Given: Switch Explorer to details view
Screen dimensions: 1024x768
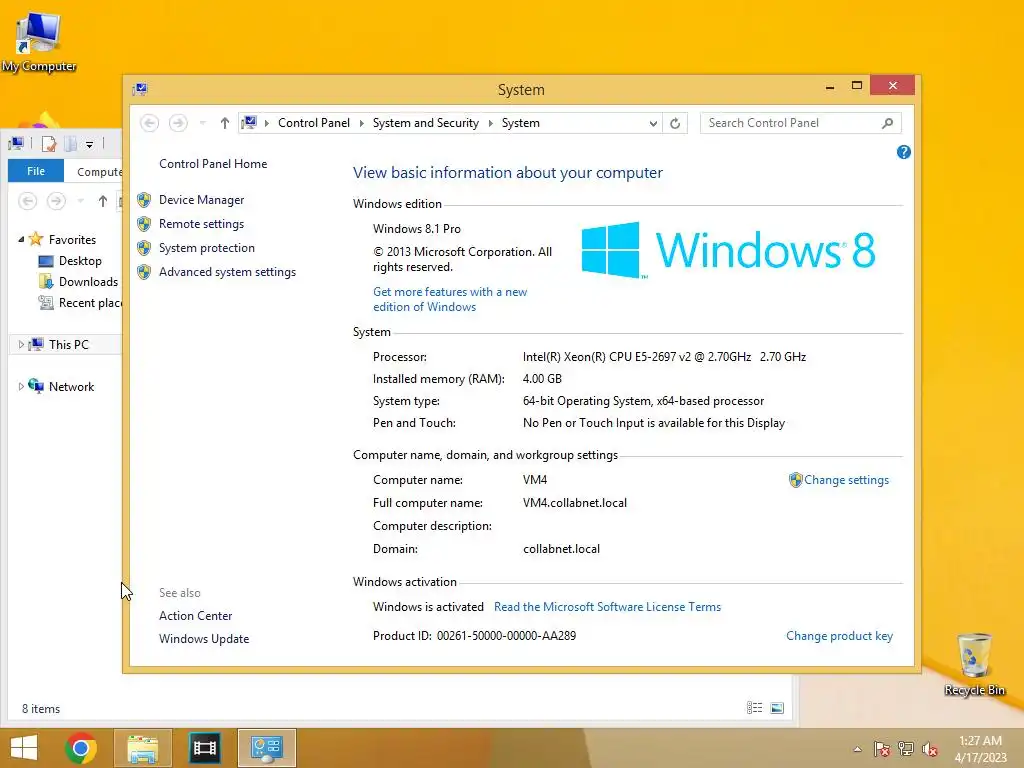Looking at the screenshot, I should (x=754, y=708).
